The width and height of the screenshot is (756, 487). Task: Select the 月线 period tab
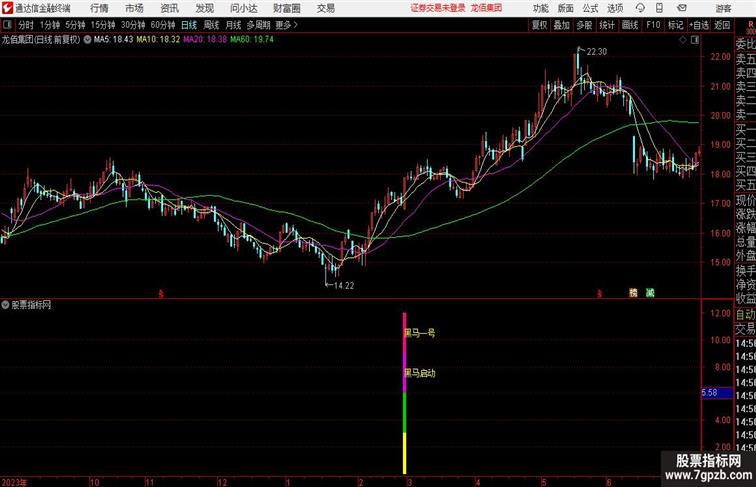point(233,25)
